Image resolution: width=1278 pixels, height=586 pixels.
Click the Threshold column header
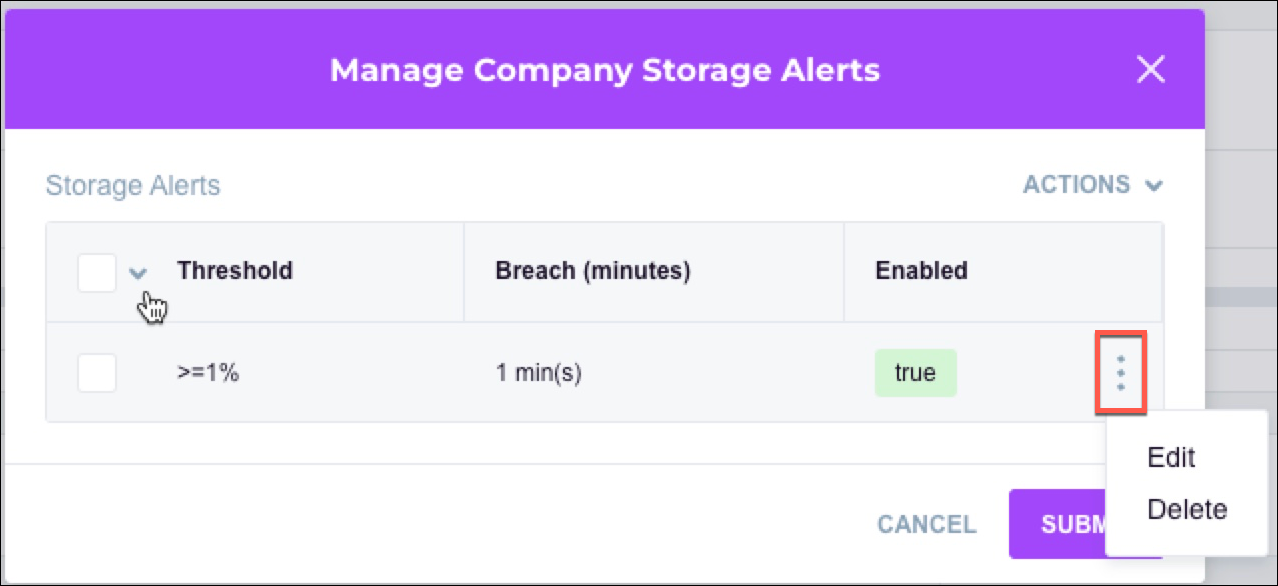(x=235, y=271)
